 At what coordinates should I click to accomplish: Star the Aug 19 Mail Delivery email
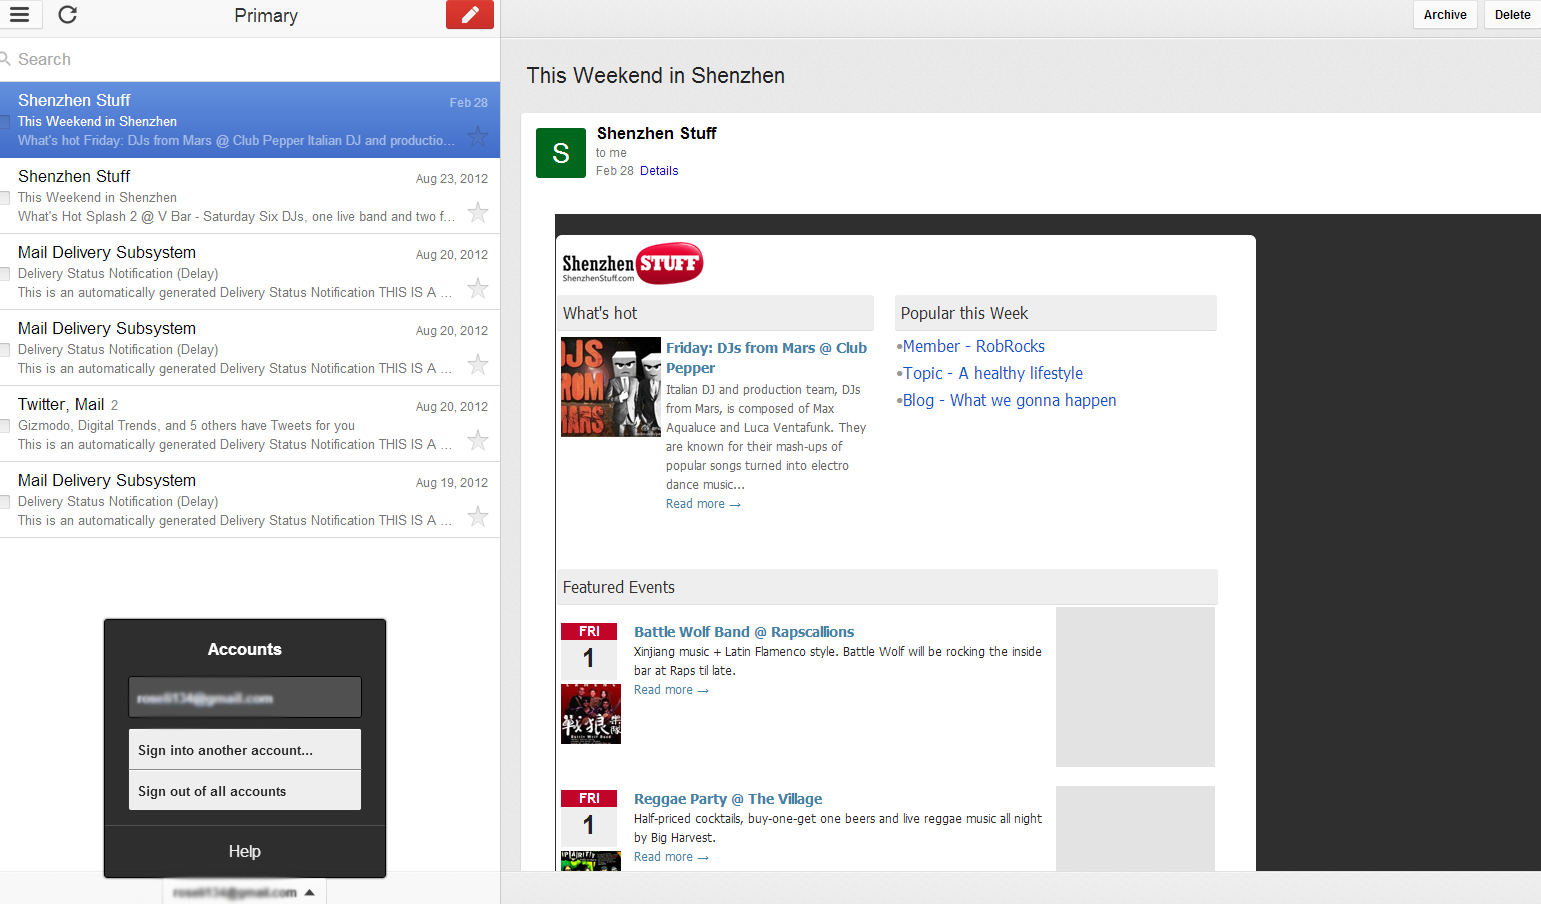click(478, 516)
